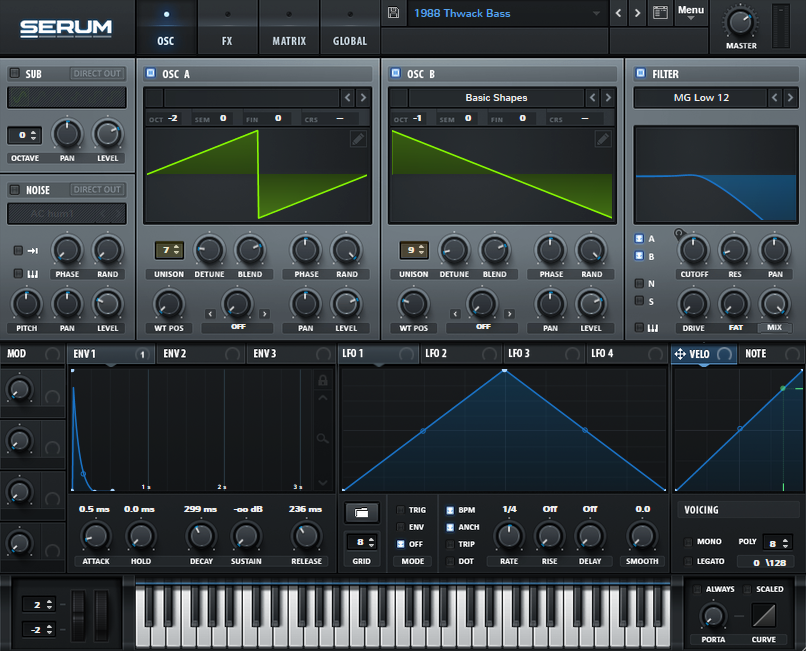
Task: Open the MG Low 12 filter type list
Action: click(698, 97)
